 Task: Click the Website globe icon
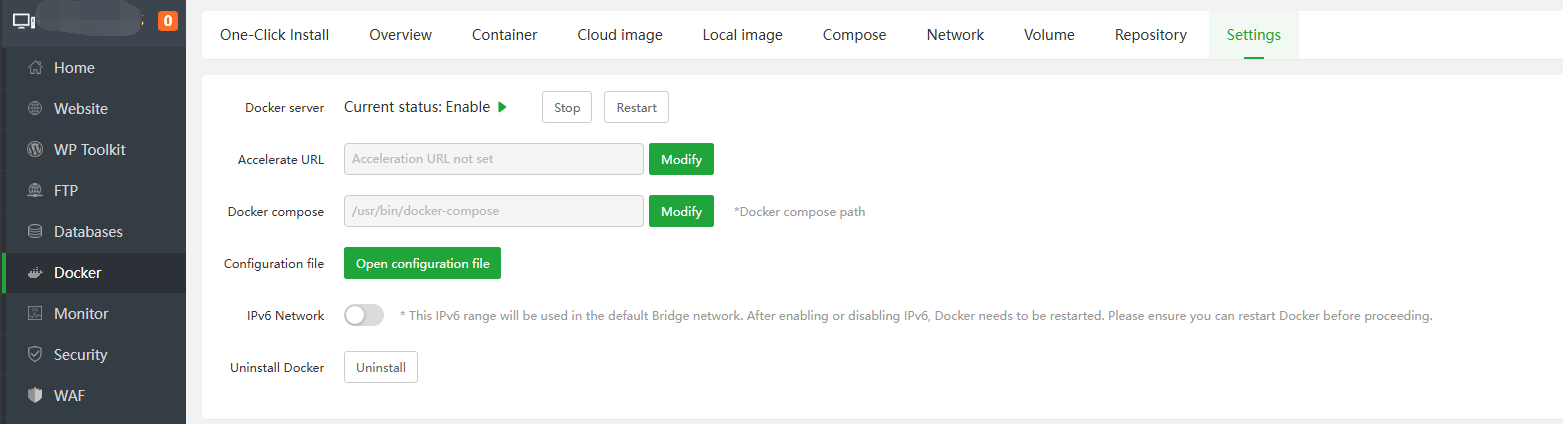[x=36, y=109]
